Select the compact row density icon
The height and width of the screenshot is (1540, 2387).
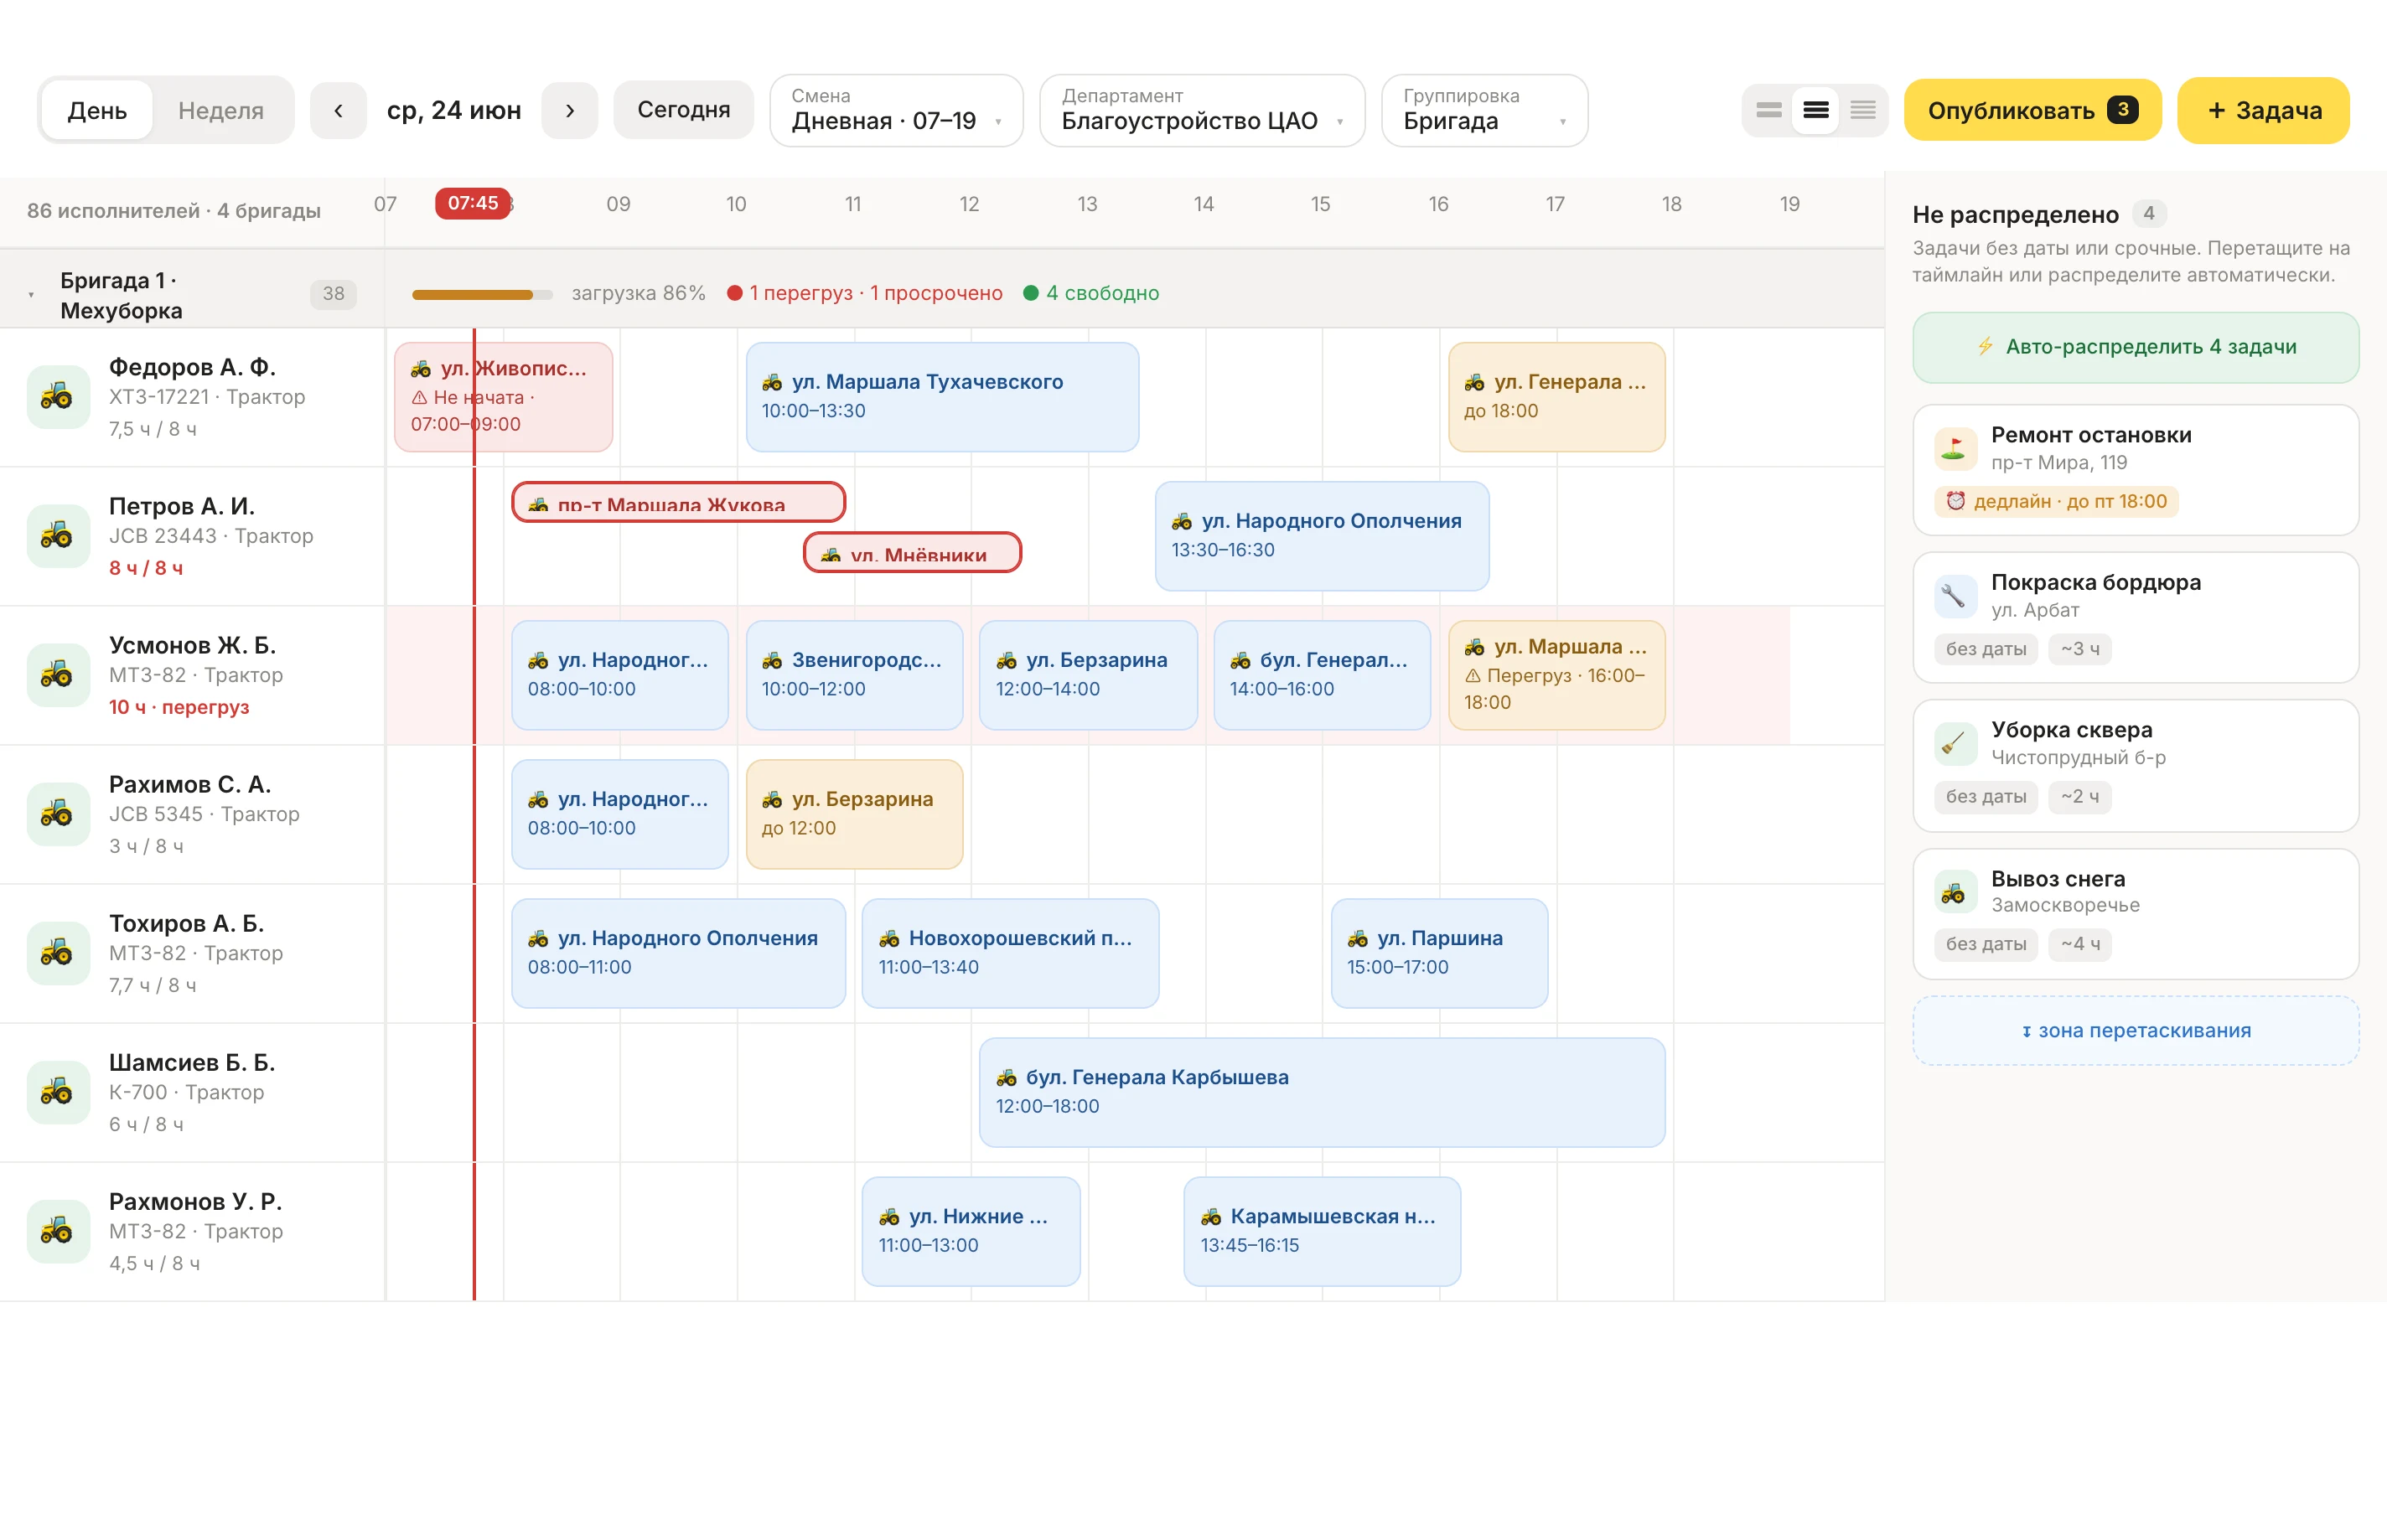(x=1768, y=110)
